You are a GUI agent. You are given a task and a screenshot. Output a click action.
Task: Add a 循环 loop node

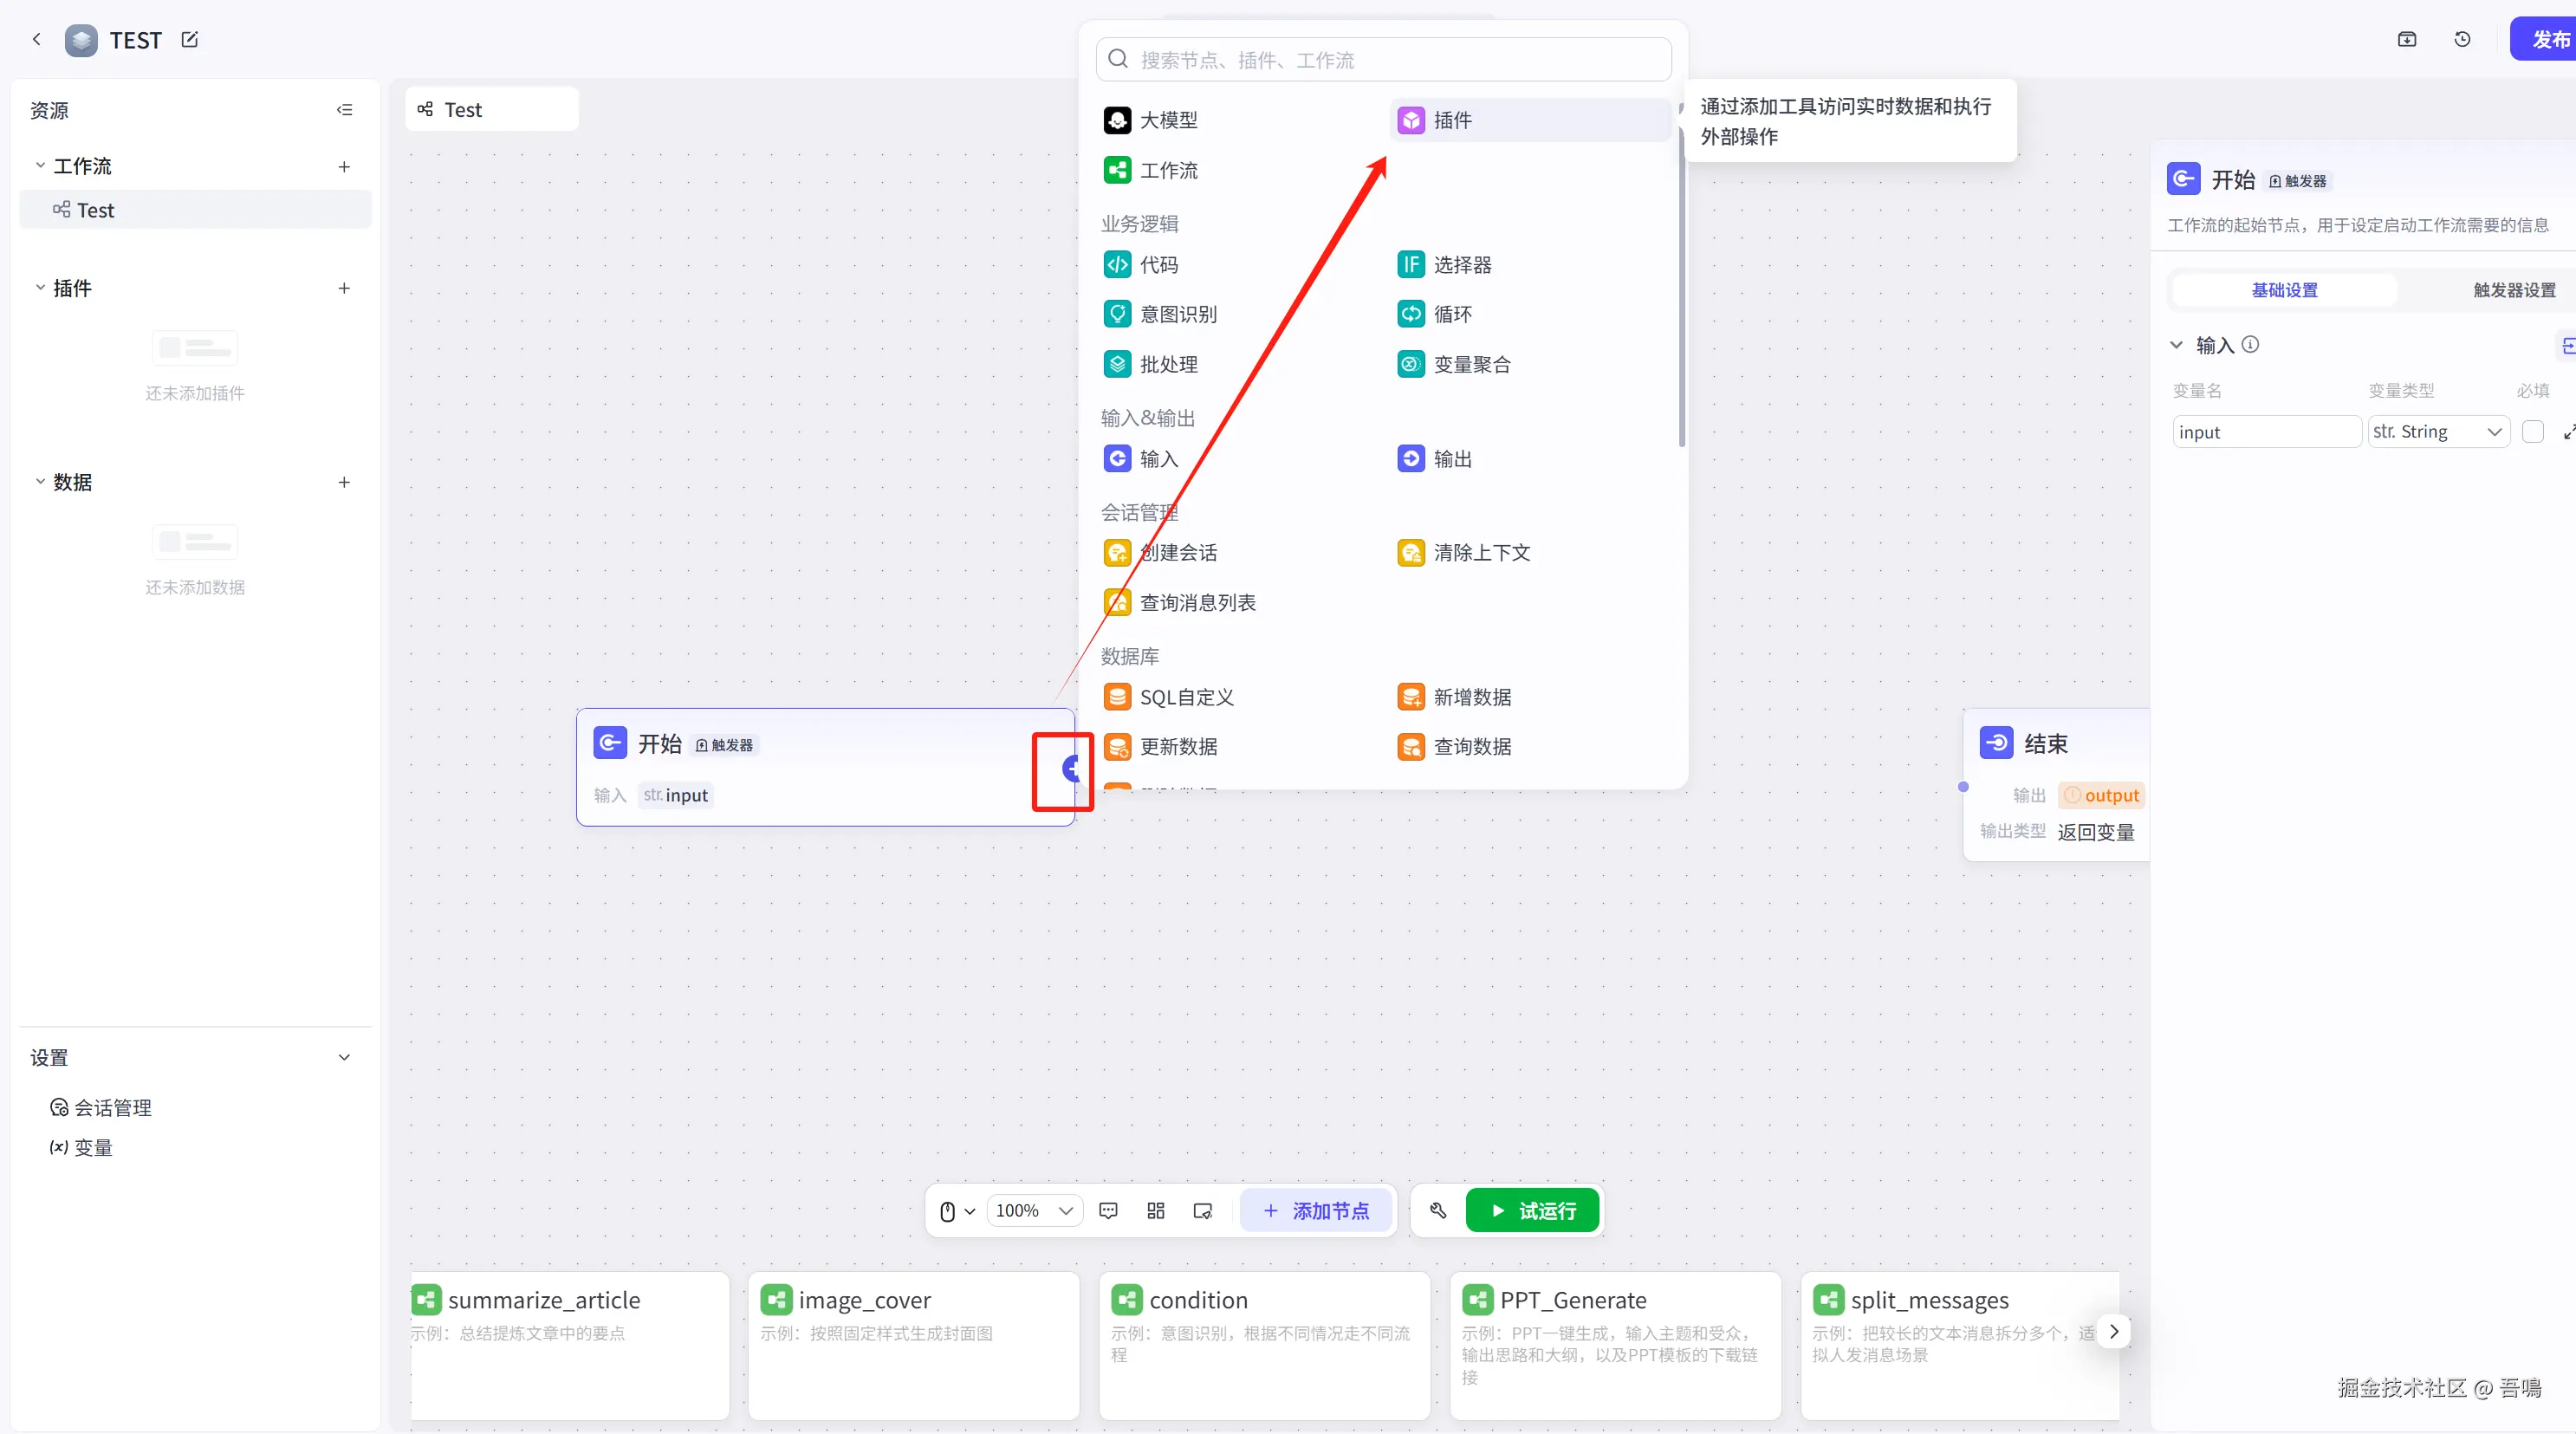click(1451, 314)
